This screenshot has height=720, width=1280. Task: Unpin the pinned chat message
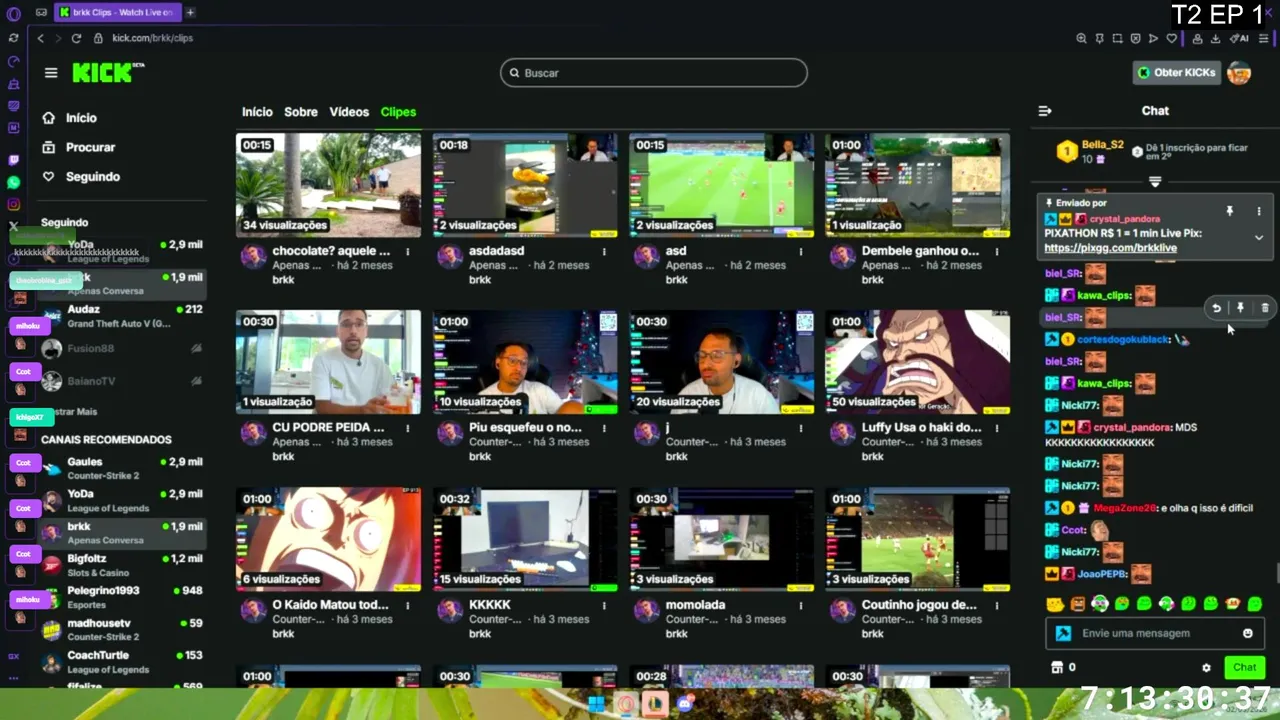[x=1230, y=212]
